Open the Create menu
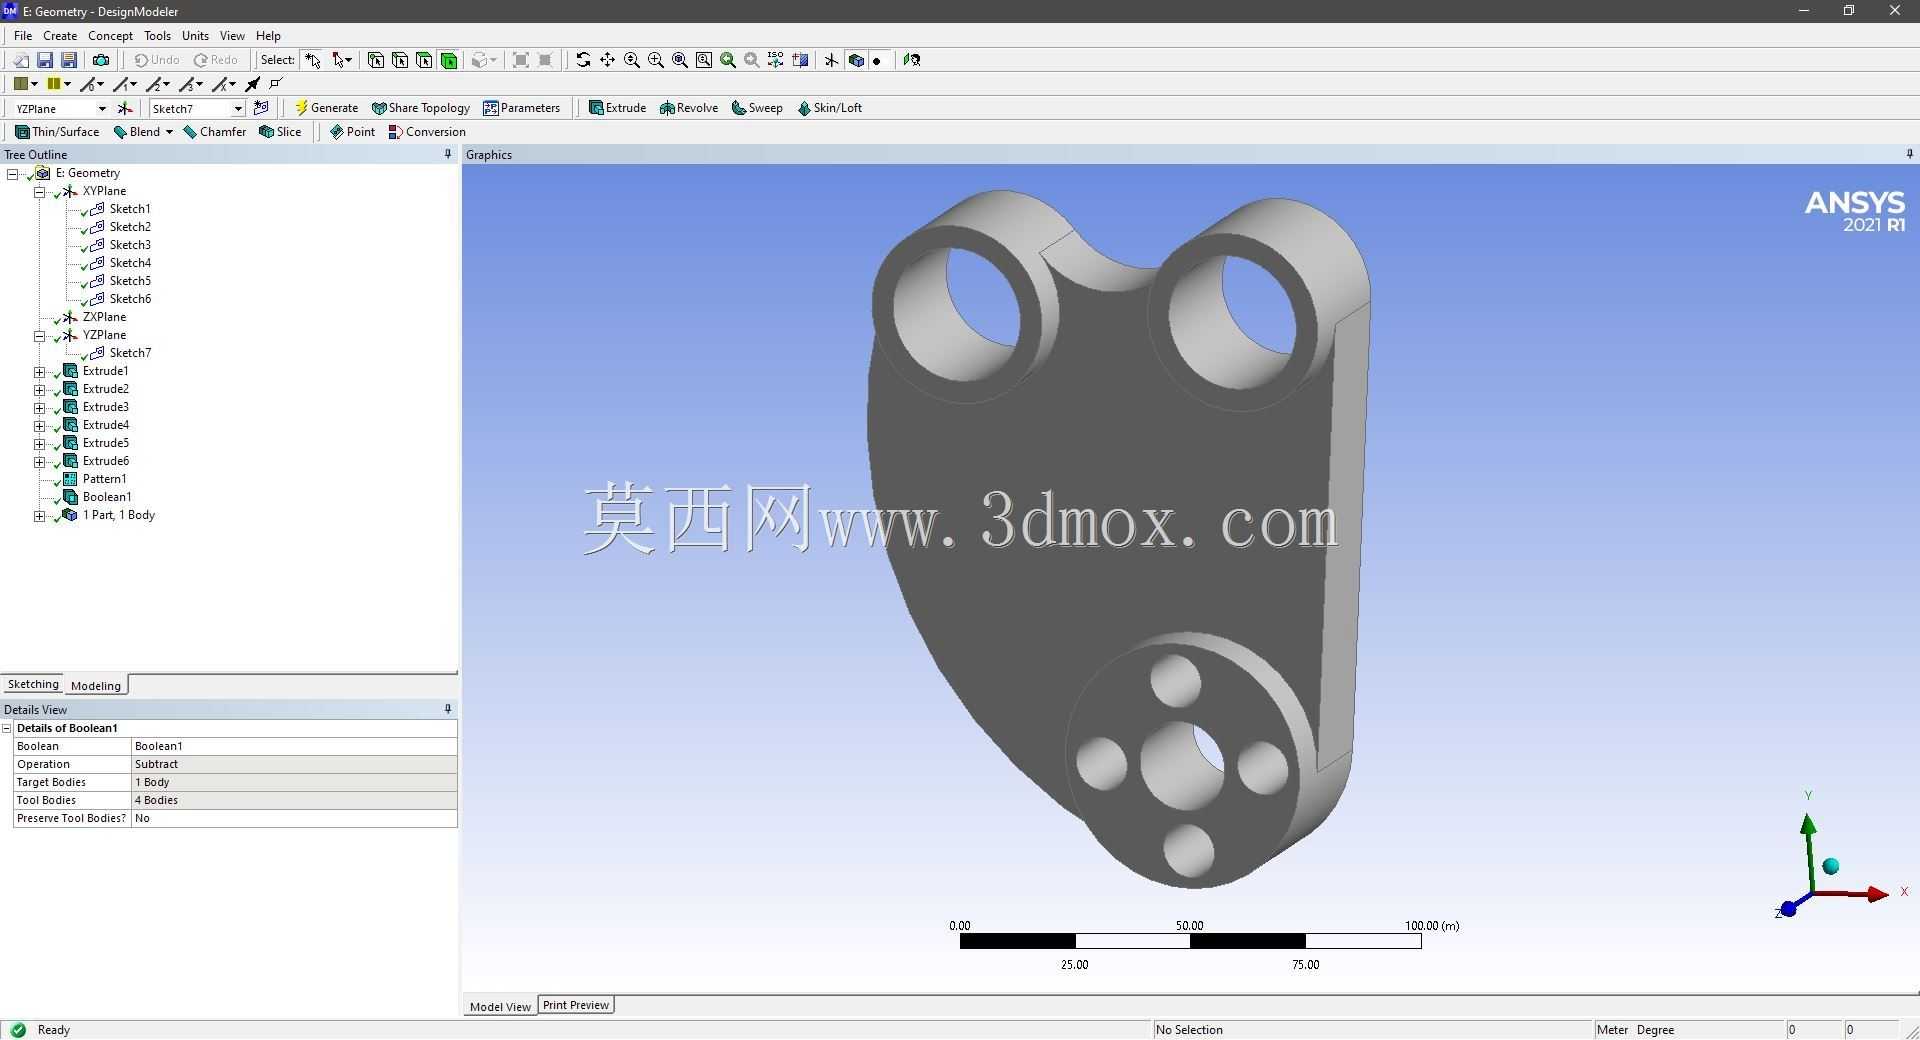1920x1040 pixels. 60,35
